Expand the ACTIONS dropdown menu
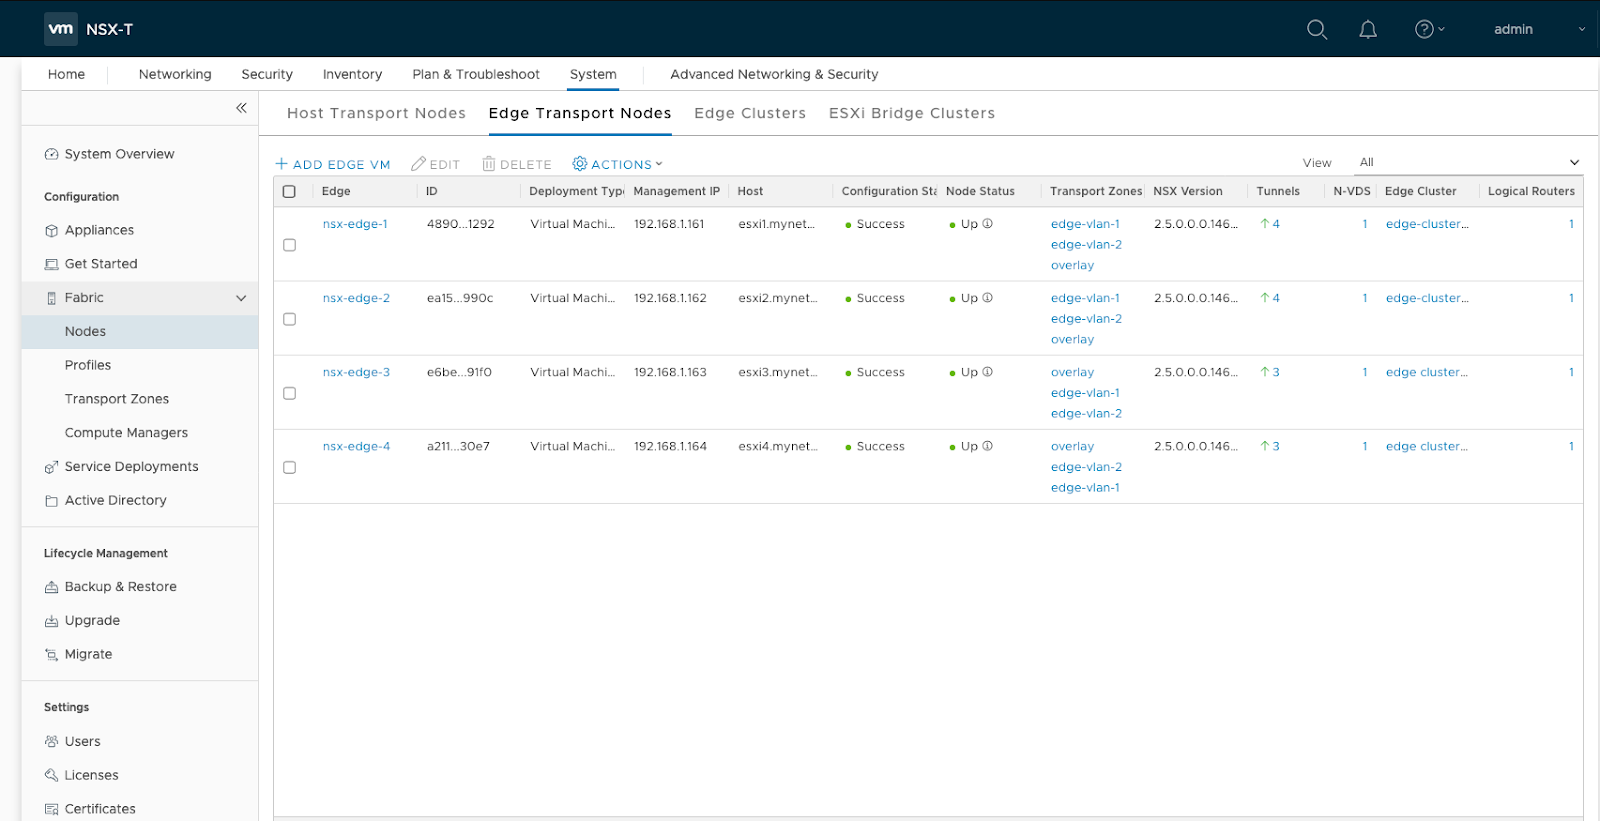The image size is (1600, 821). coord(617,164)
